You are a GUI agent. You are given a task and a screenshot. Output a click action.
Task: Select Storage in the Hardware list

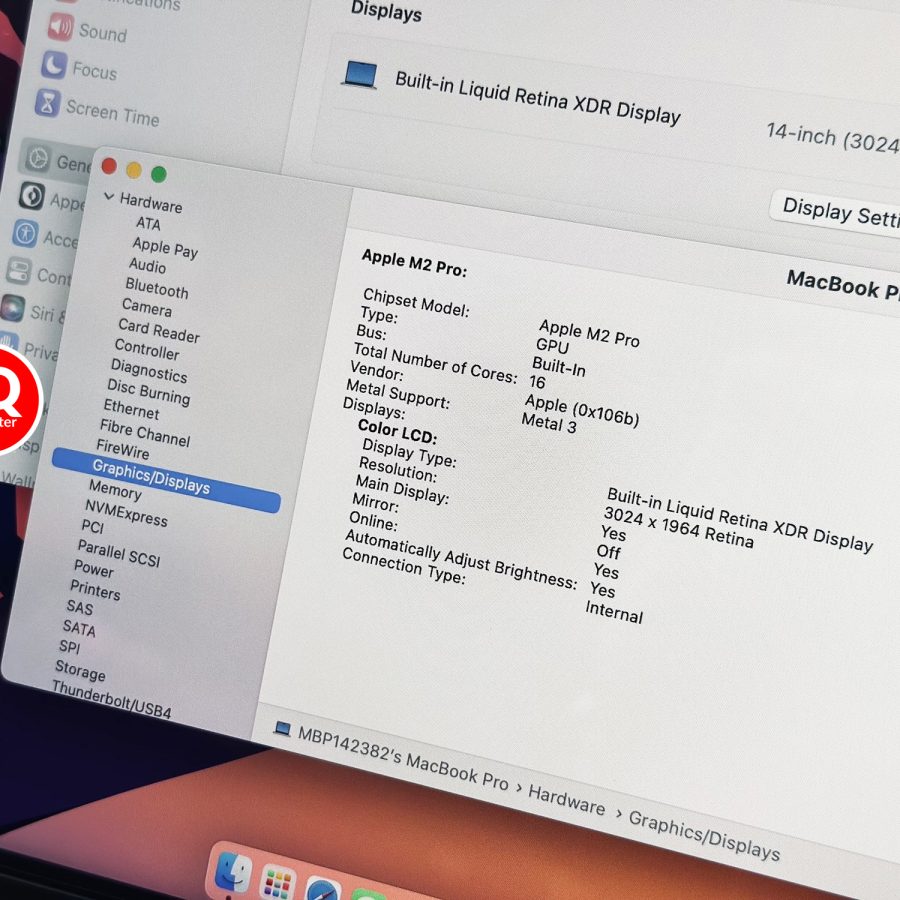click(80, 670)
